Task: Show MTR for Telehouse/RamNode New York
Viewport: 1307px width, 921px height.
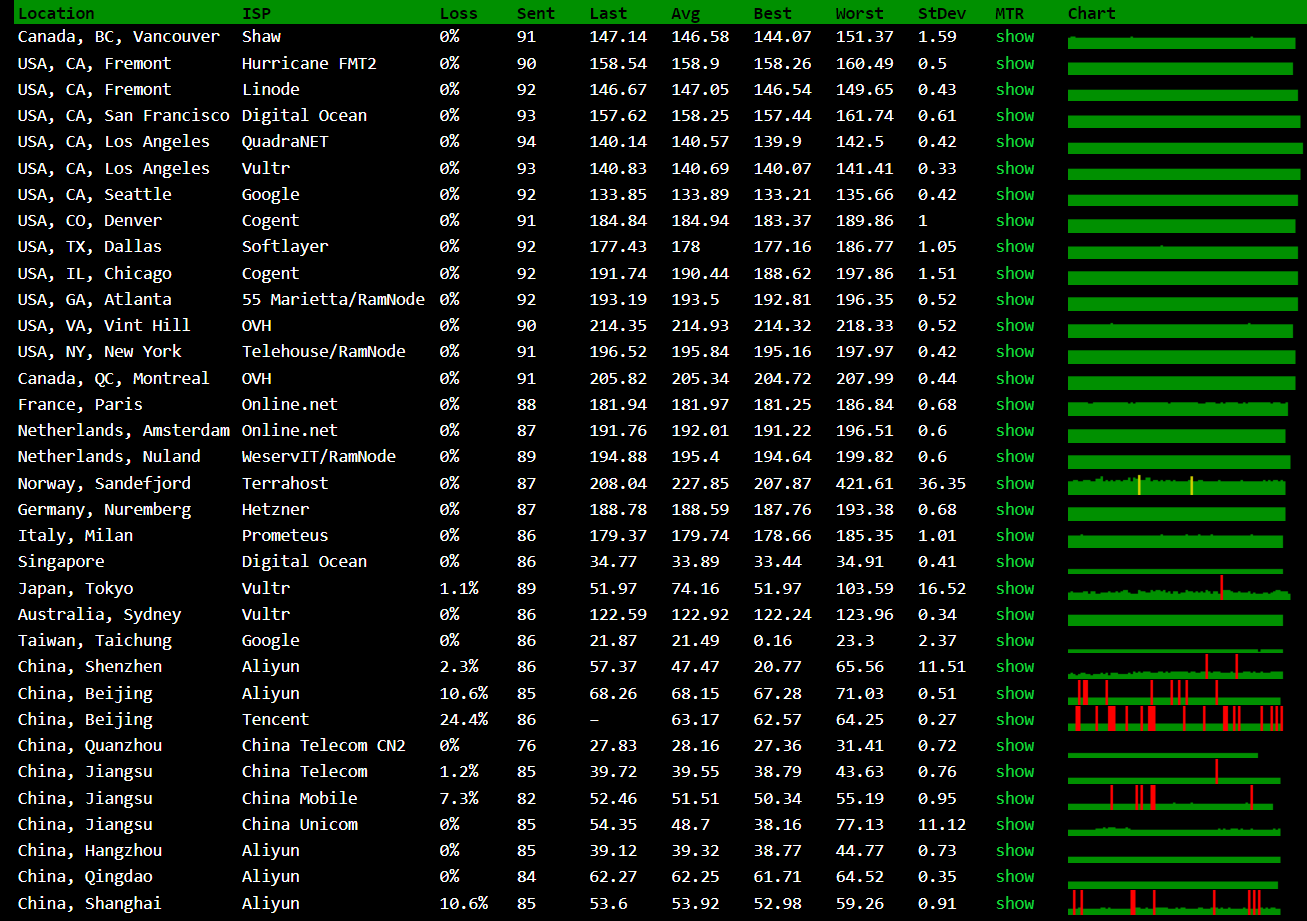Action: pos(1015,351)
